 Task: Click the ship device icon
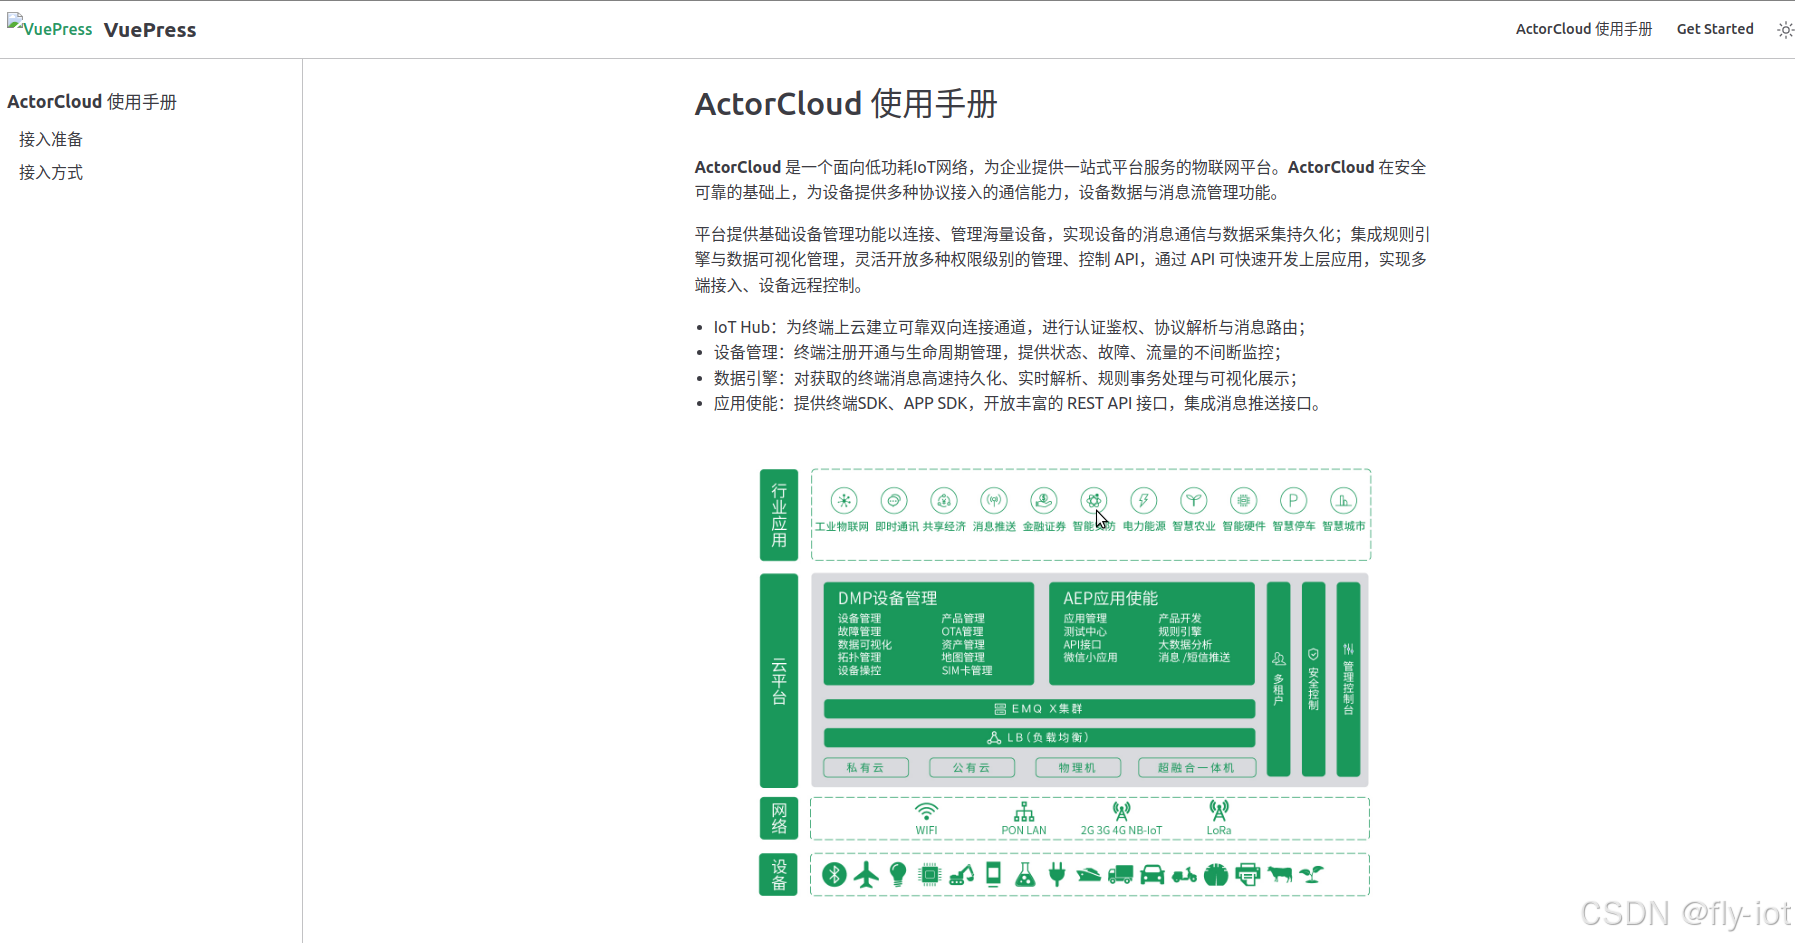1089,875
